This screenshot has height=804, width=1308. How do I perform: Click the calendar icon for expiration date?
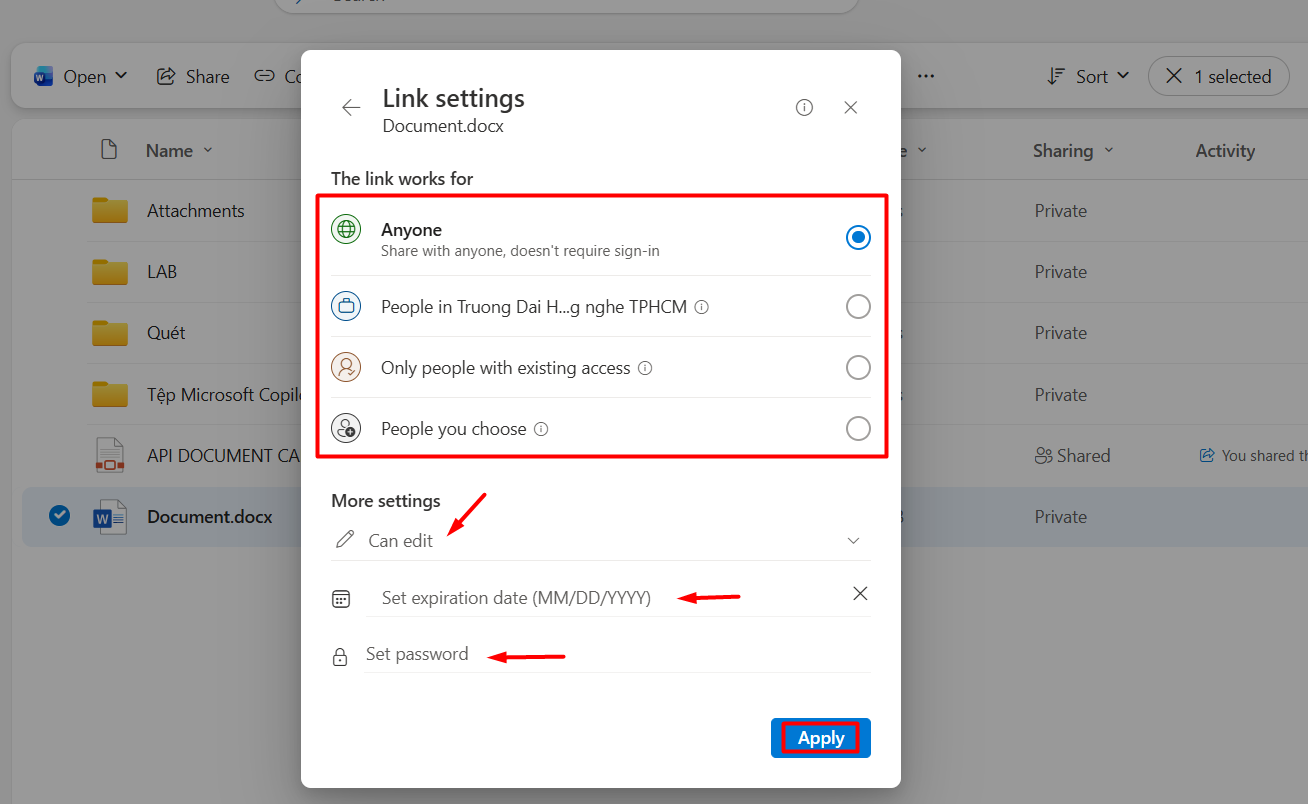(x=341, y=599)
